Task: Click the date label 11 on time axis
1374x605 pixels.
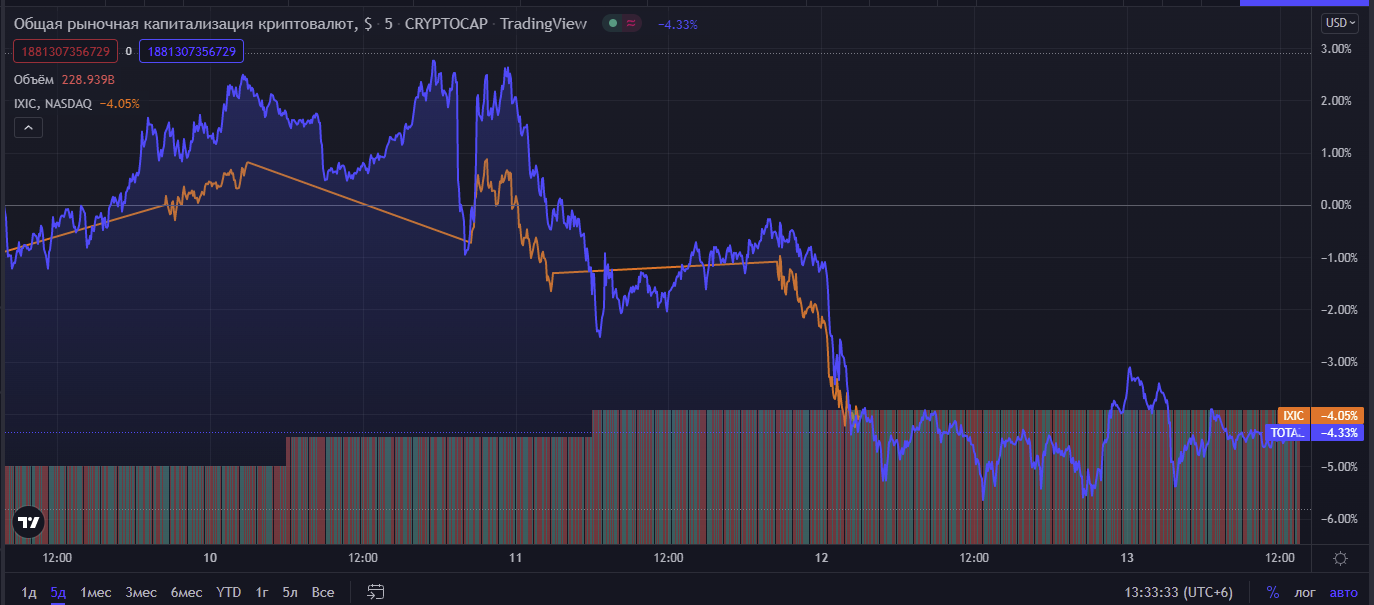Action: (x=516, y=557)
